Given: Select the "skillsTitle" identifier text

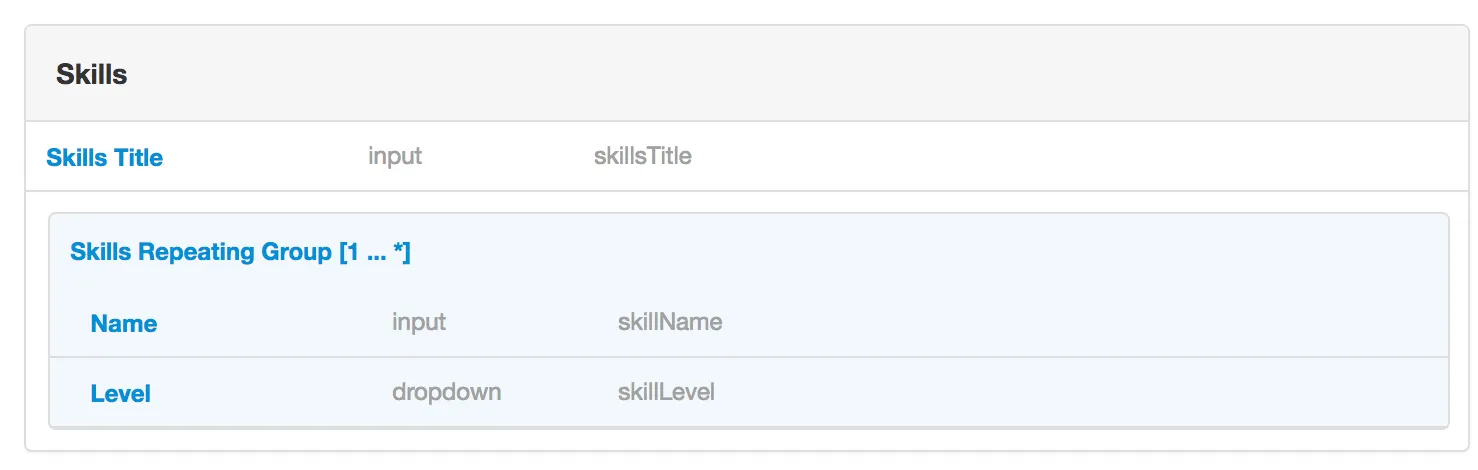Looking at the screenshot, I should click(642, 157).
